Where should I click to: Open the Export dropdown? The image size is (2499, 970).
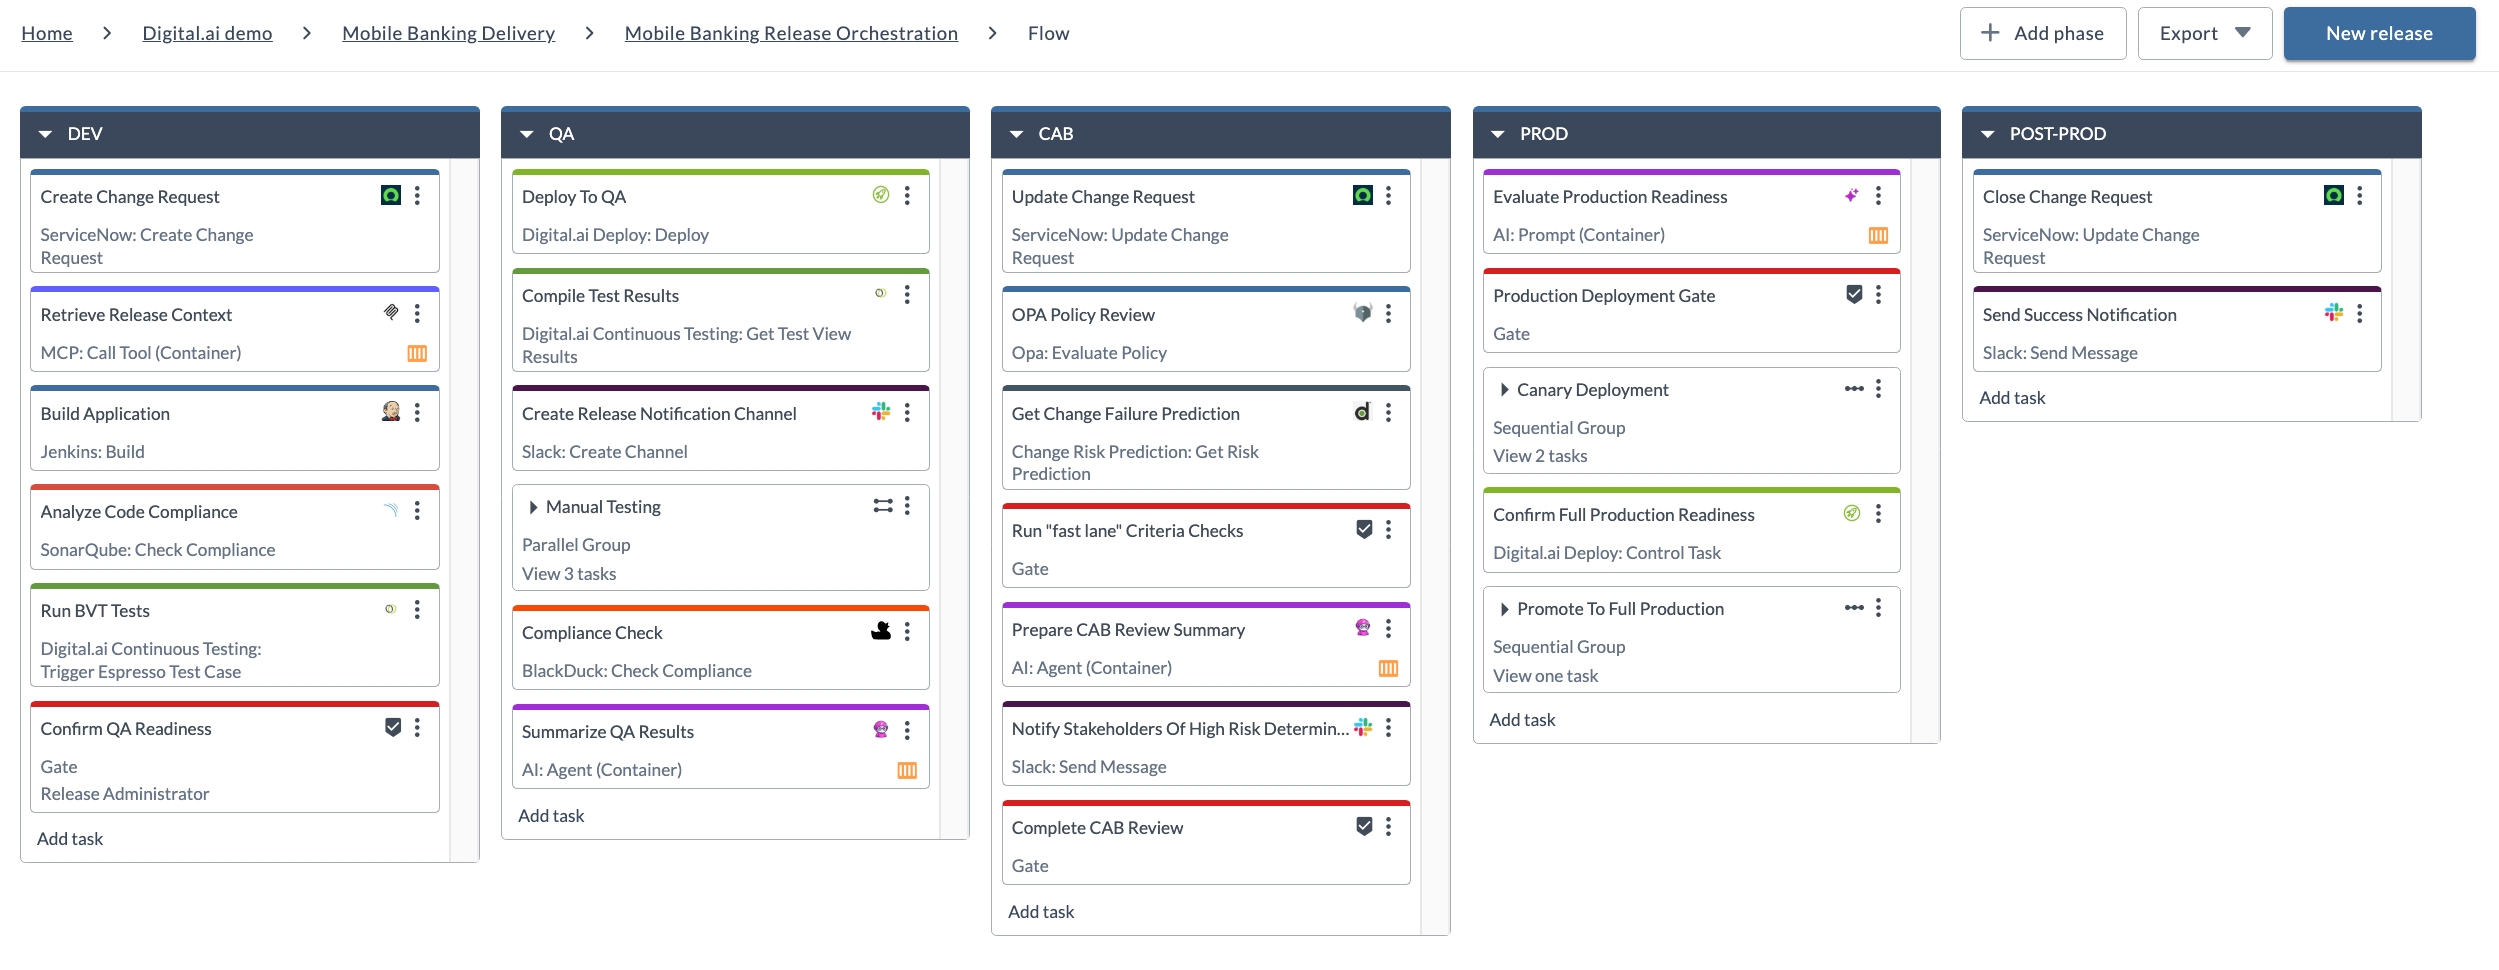point(2205,33)
